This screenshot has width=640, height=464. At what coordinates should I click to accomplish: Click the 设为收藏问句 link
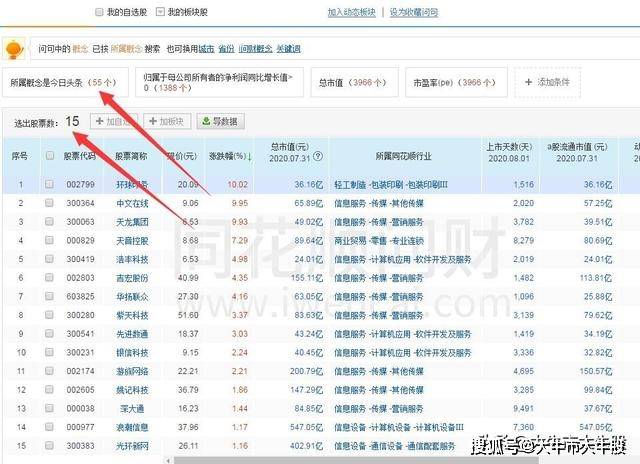tap(414, 12)
